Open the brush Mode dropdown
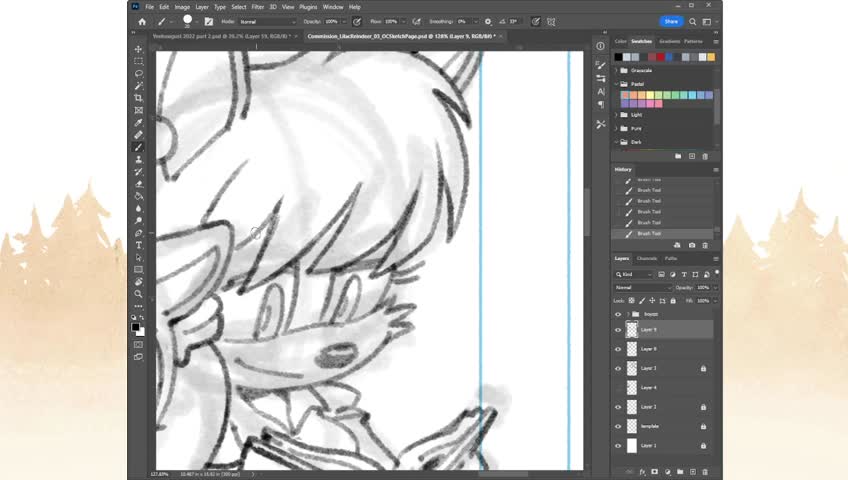 267,21
